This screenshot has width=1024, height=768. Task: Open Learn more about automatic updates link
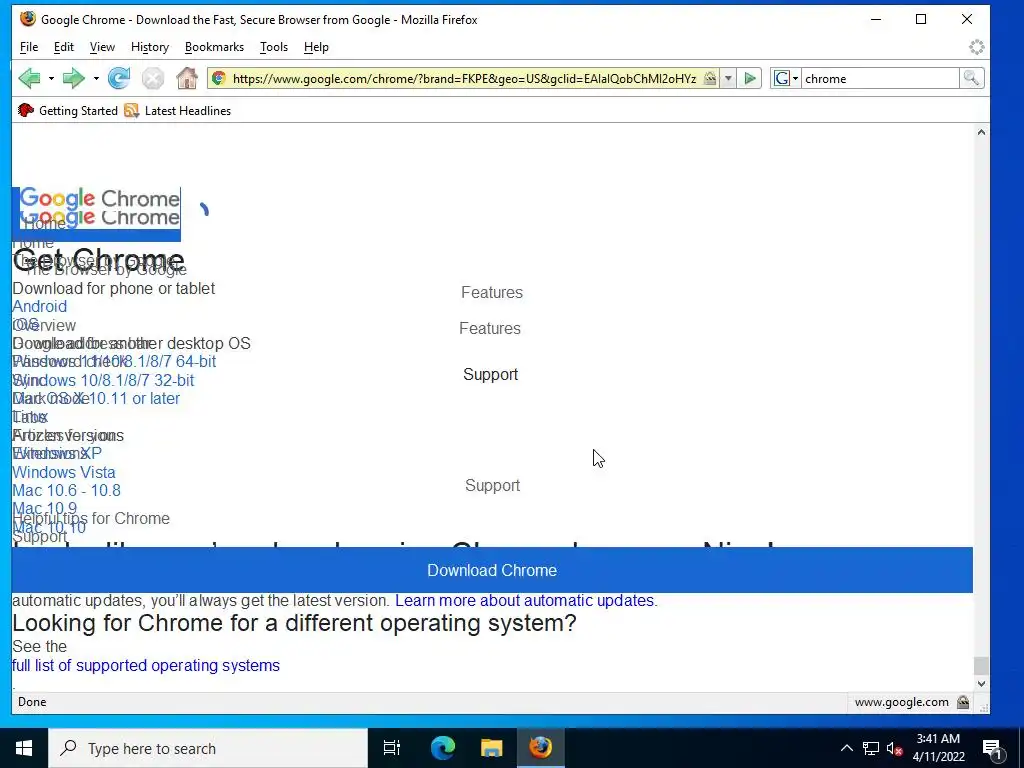[526, 600]
